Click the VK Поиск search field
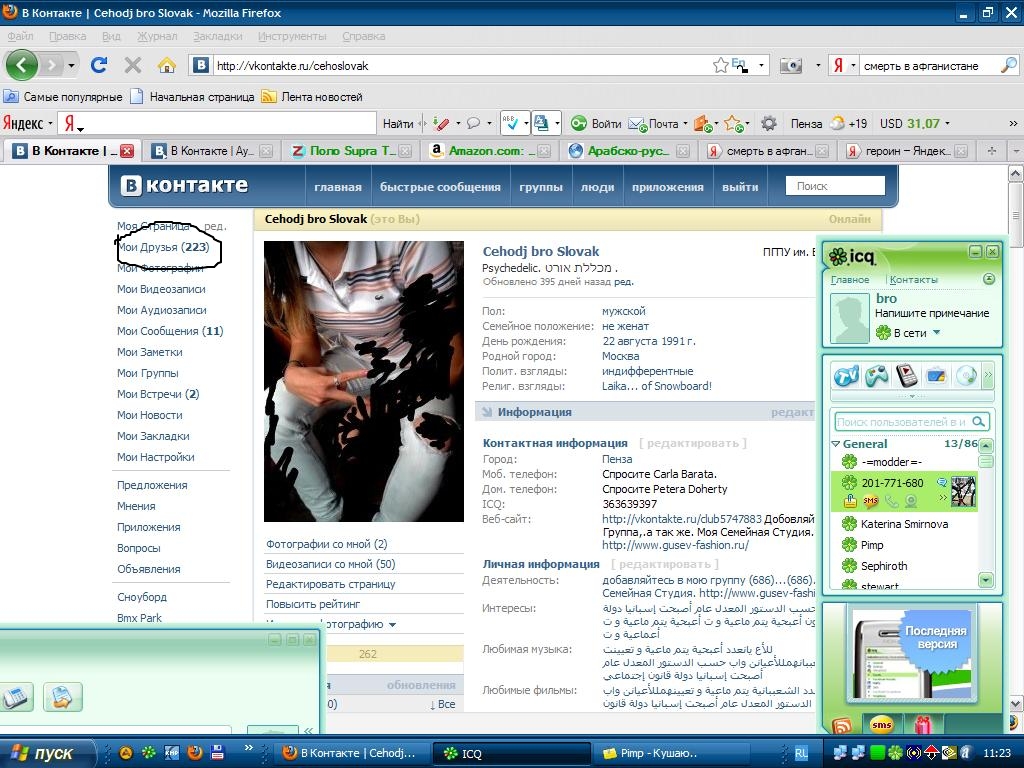 click(835, 186)
